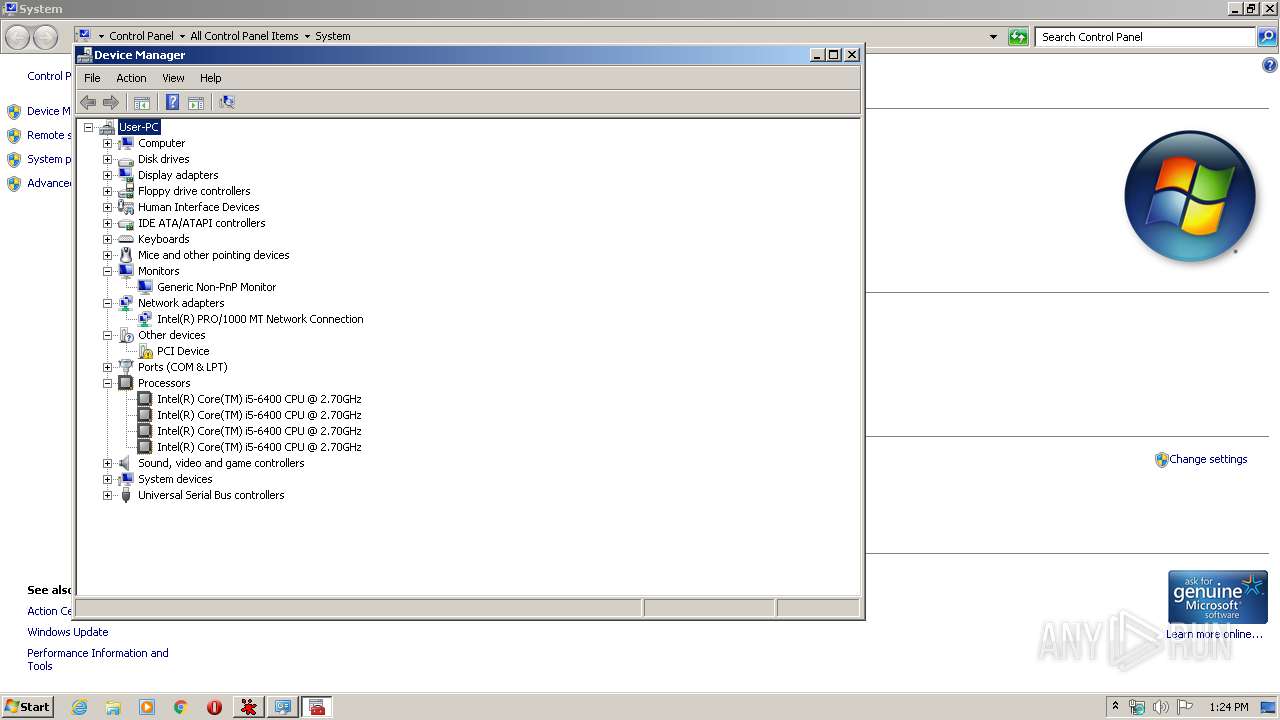Launch Windows Media Player from taskbar
1280x720 pixels.
click(x=147, y=707)
